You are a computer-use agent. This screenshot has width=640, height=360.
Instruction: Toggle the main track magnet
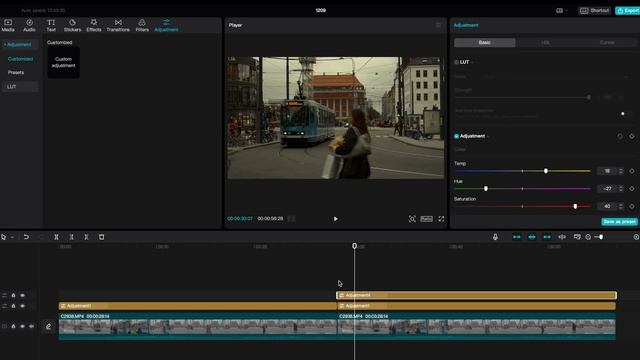pyautogui.click(x=517, y=237)
